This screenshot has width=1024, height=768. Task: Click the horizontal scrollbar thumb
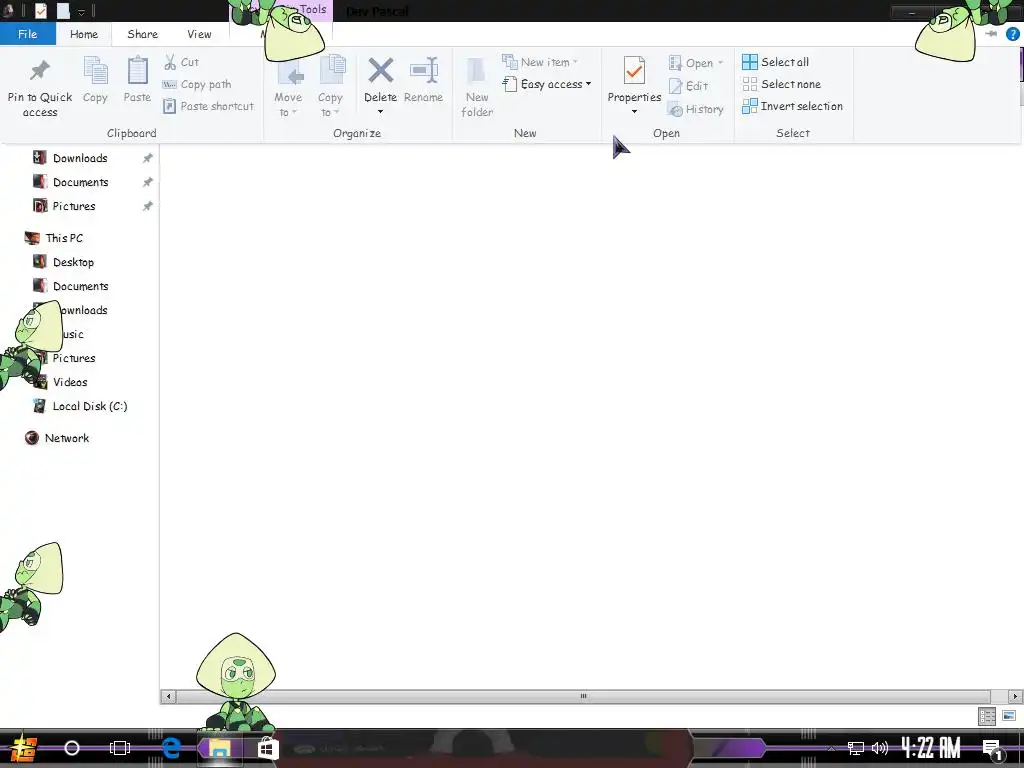click(583, 696)
